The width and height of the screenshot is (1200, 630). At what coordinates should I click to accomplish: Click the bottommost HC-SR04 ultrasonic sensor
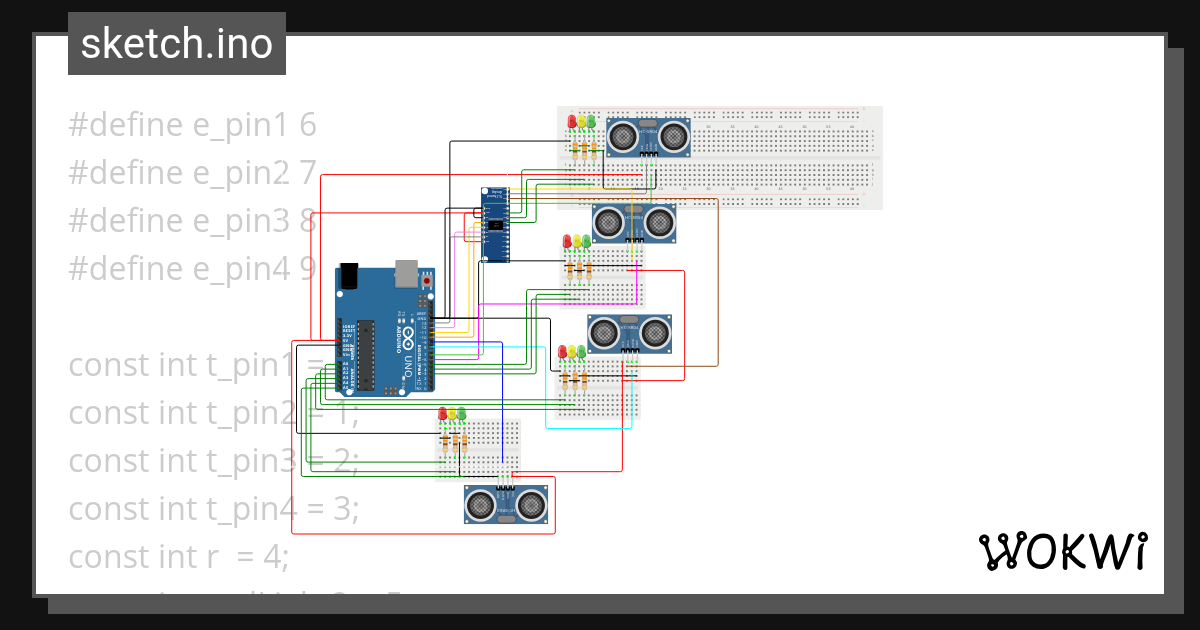[x=505, y=505]
